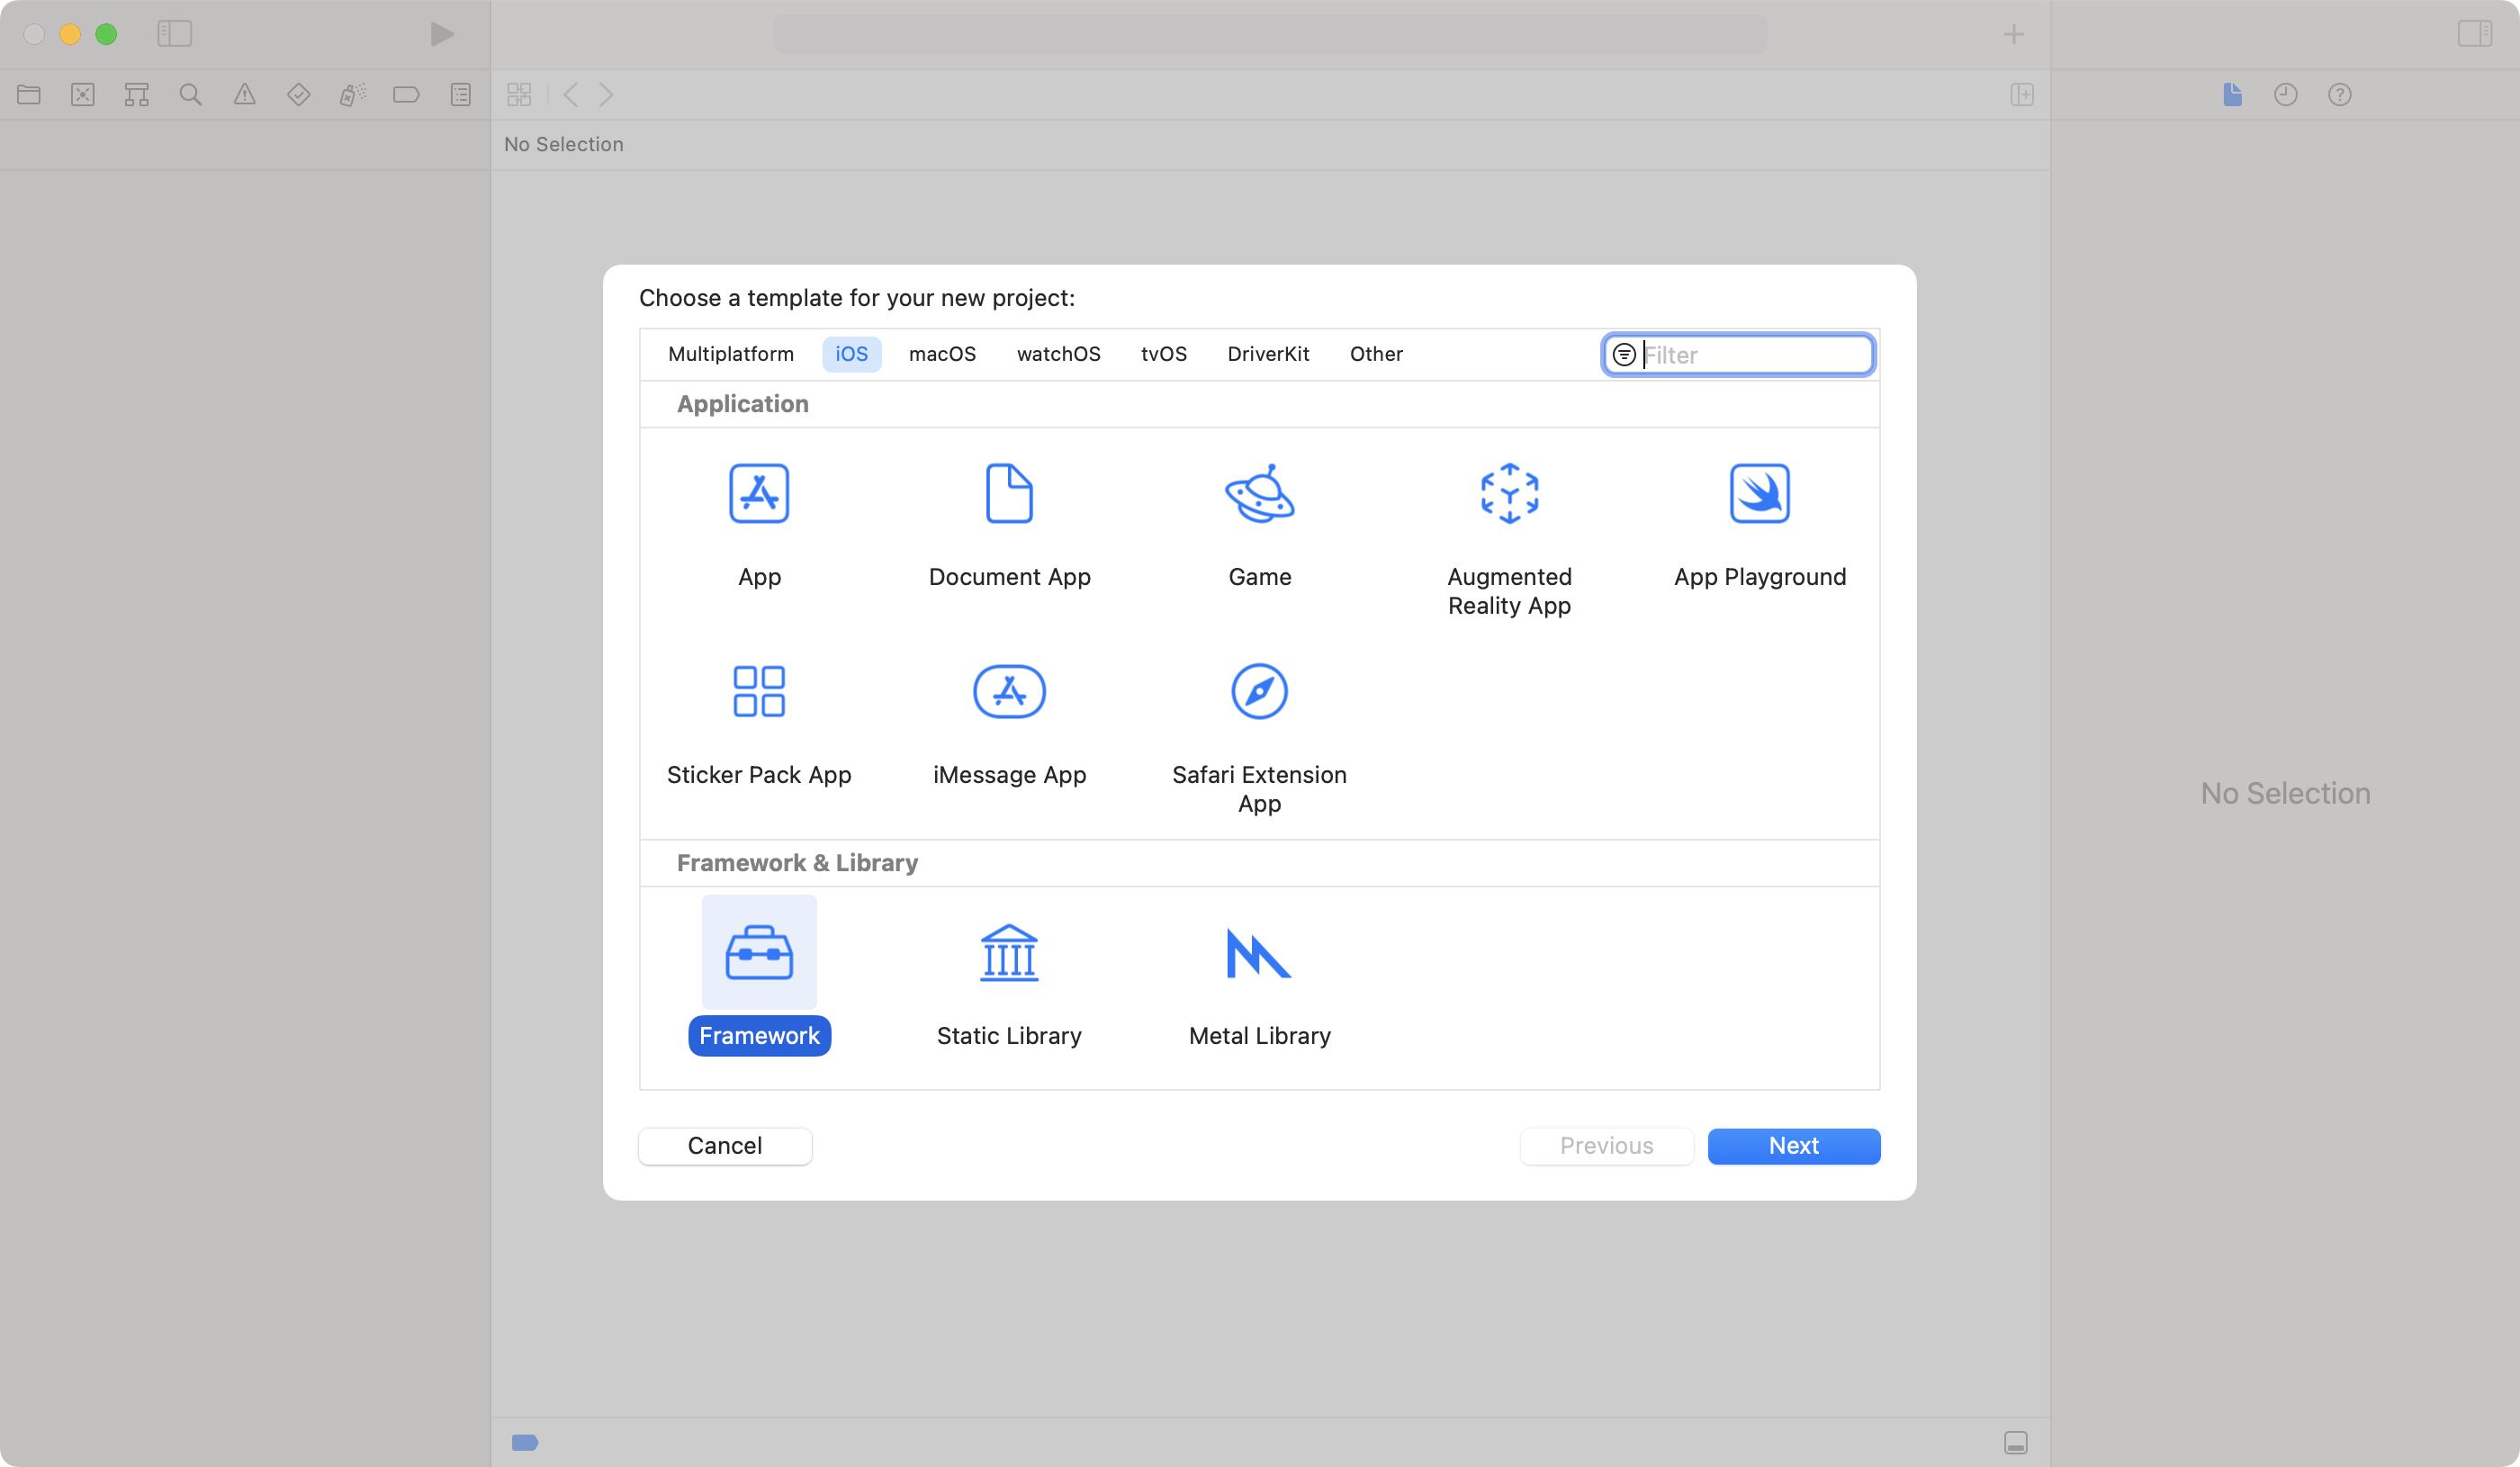Click the plus Library button
Viewport: 2520px width, 1467px height.
2014,35
